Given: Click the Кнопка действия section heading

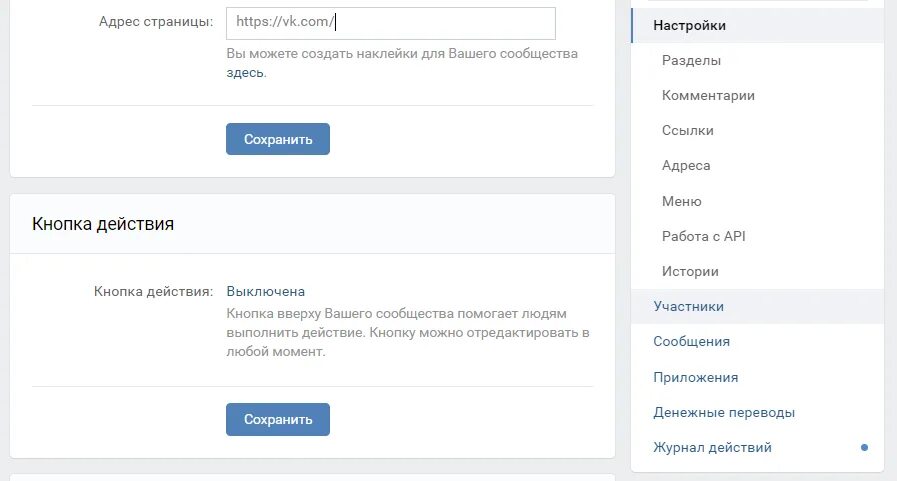Looking at the screenshot, I should click(x=103, y=224).
